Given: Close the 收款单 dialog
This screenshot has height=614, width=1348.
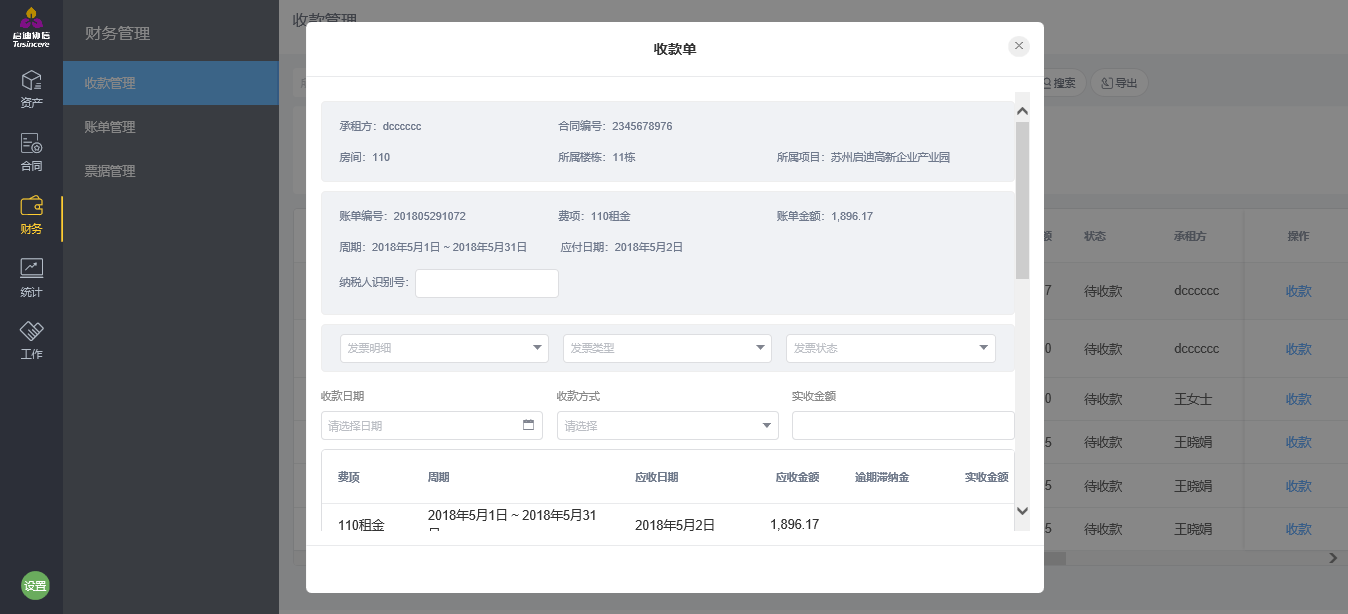Looking at the screenshot, I should coord(1019,46).
